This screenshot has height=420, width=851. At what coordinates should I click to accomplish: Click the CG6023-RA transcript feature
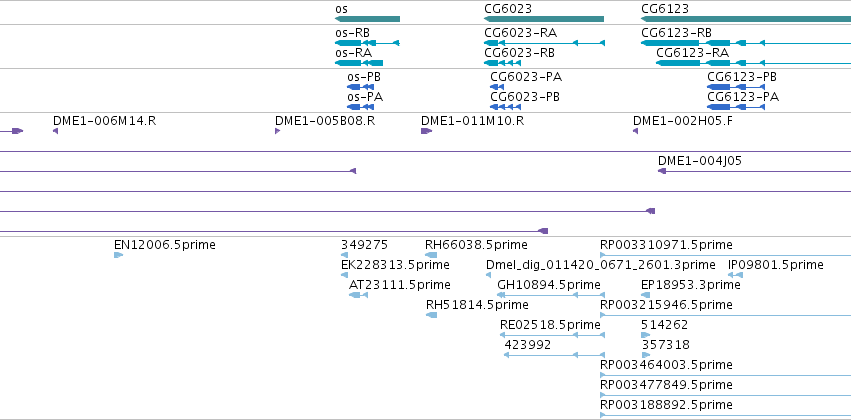tap(544, 43)
